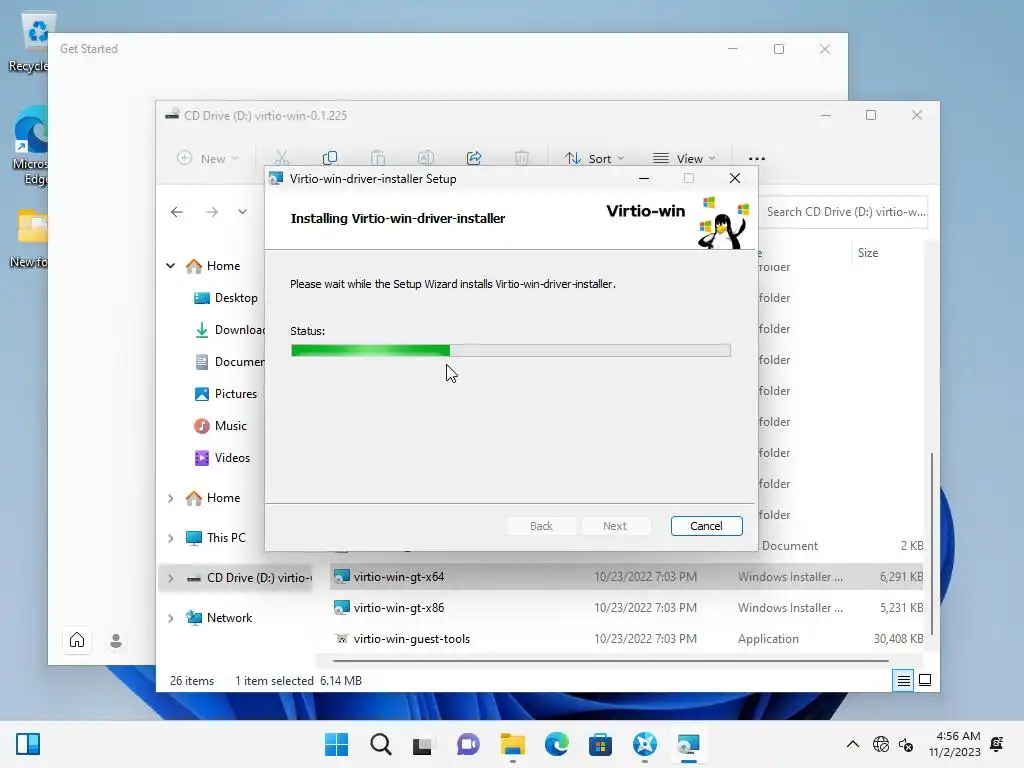This screenshot has height=768, width=1024.
Task: Open the Chat icon on the taskbar
Action: (468, 744)
